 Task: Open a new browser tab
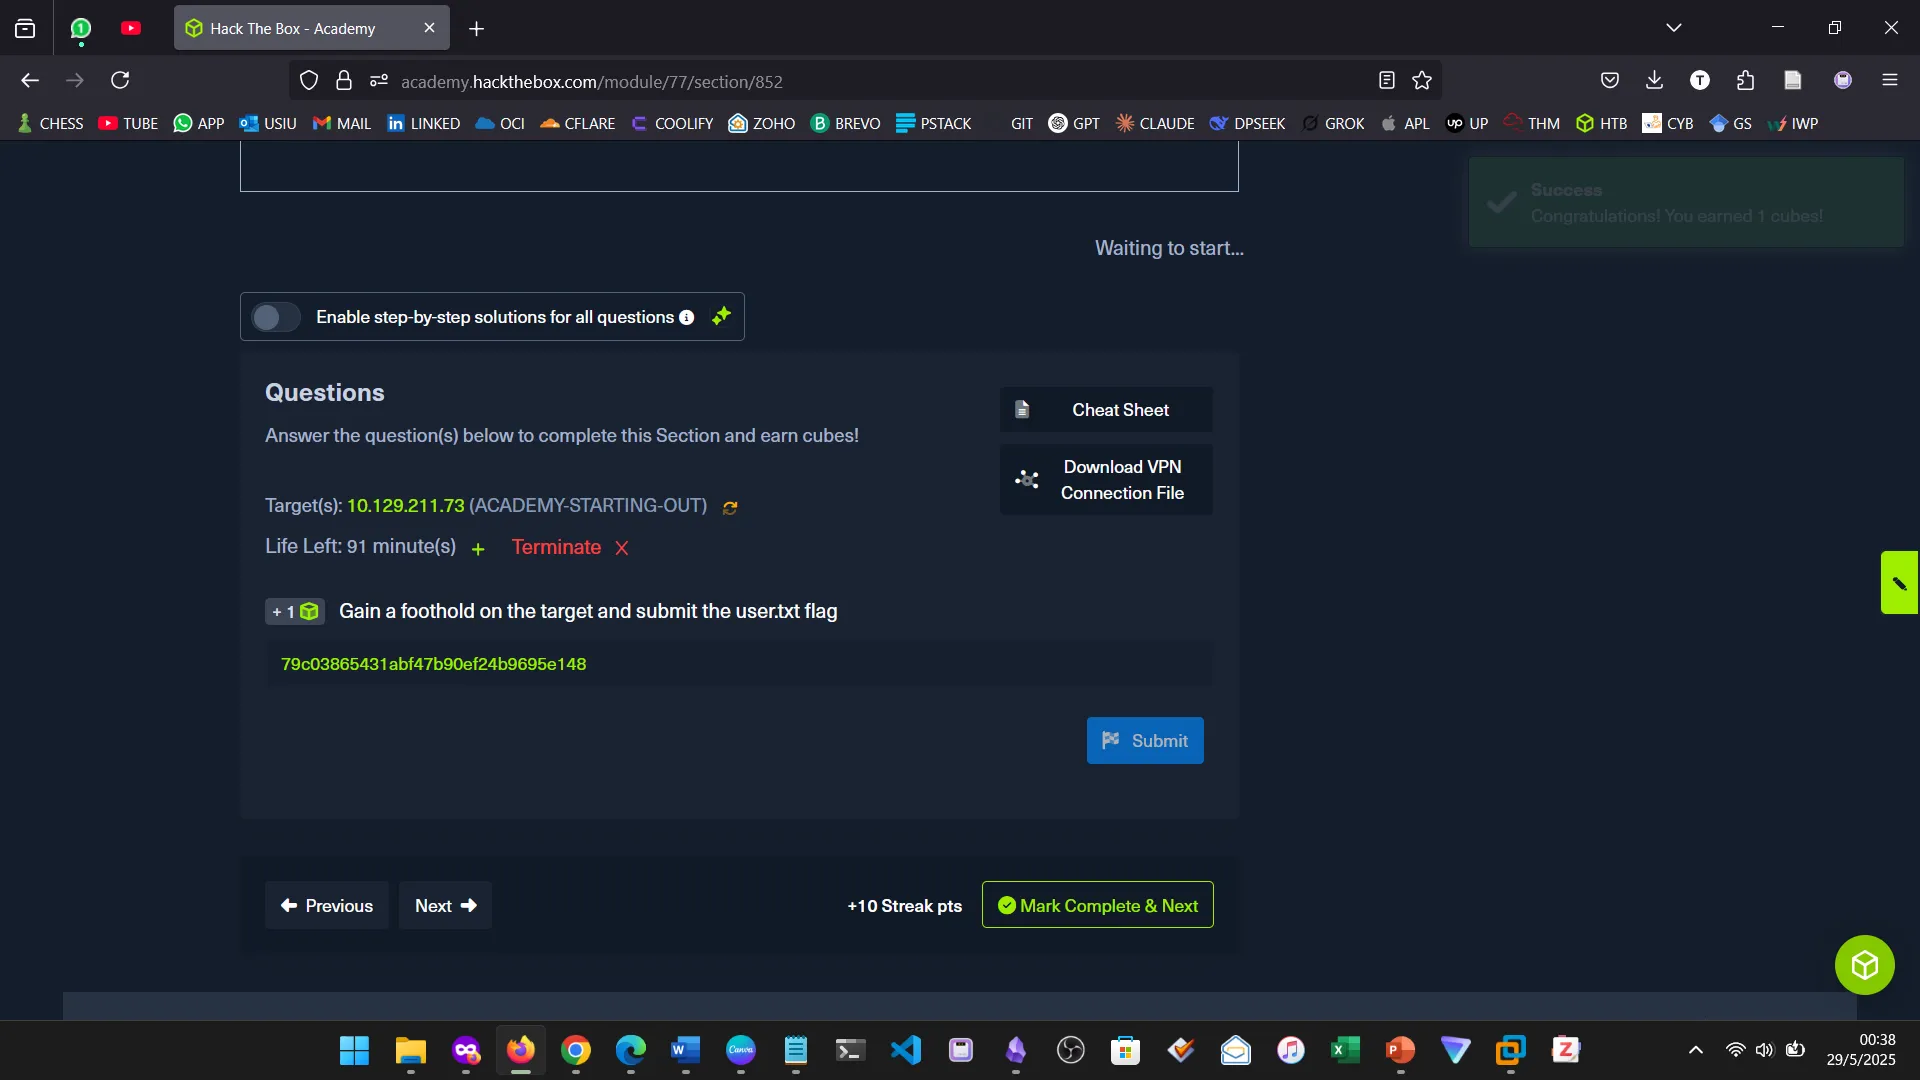[476, 29]
